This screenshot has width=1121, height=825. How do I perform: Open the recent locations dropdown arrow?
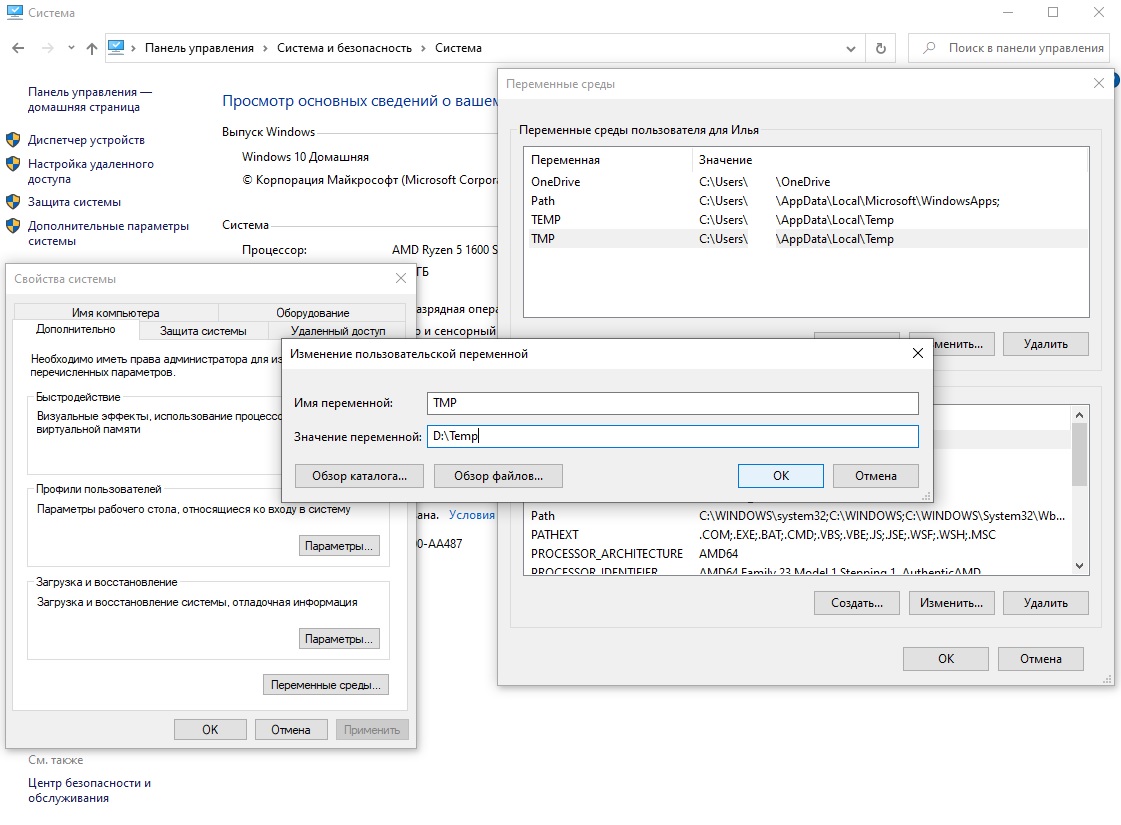point(71,48)
